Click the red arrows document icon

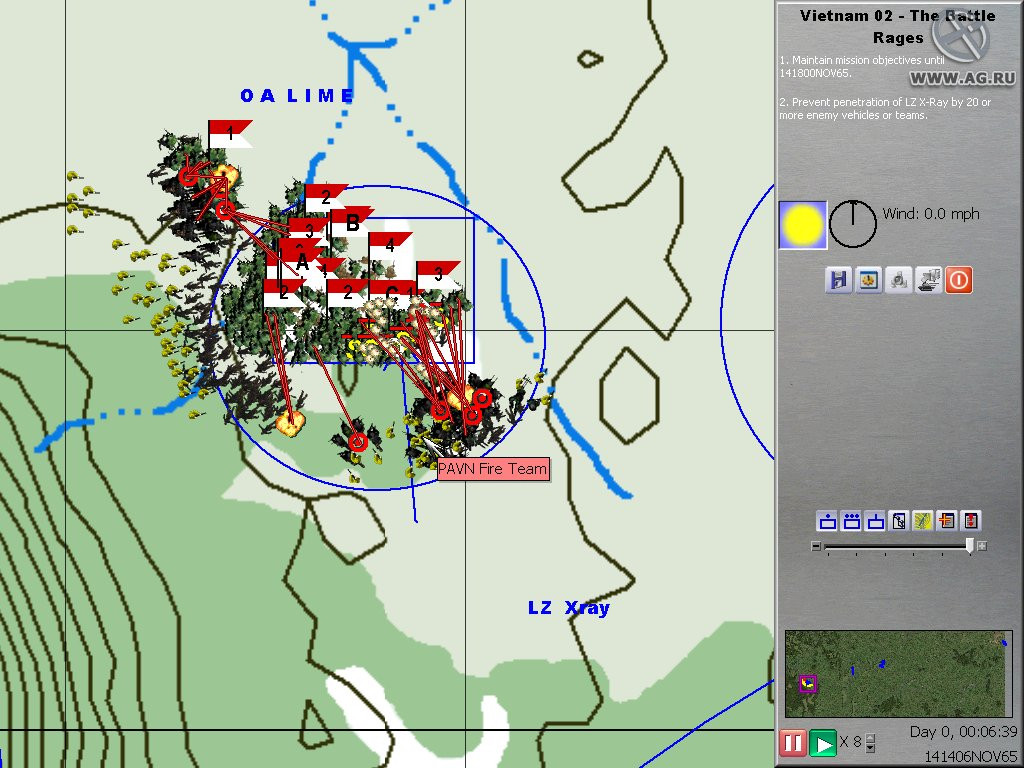click(971, 521)
